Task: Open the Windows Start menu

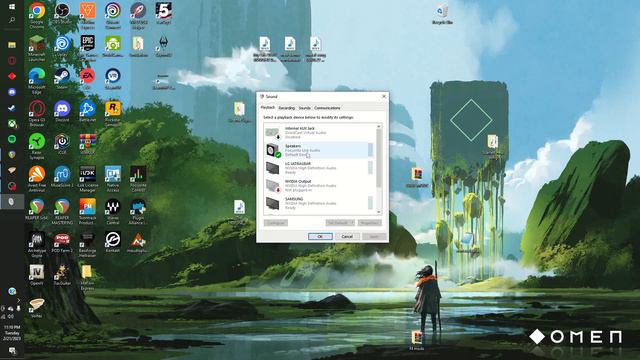Action: [12, 7]
